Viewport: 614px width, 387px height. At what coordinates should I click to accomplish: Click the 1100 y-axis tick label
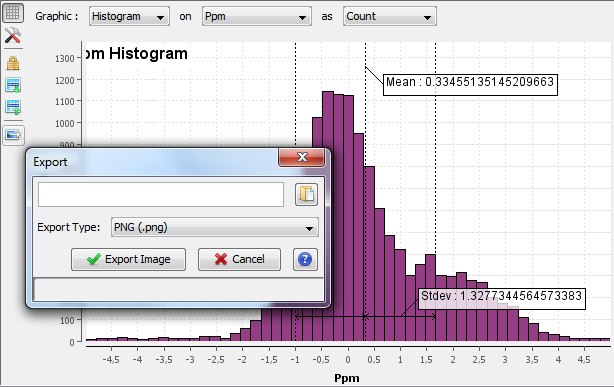point(65,102)
